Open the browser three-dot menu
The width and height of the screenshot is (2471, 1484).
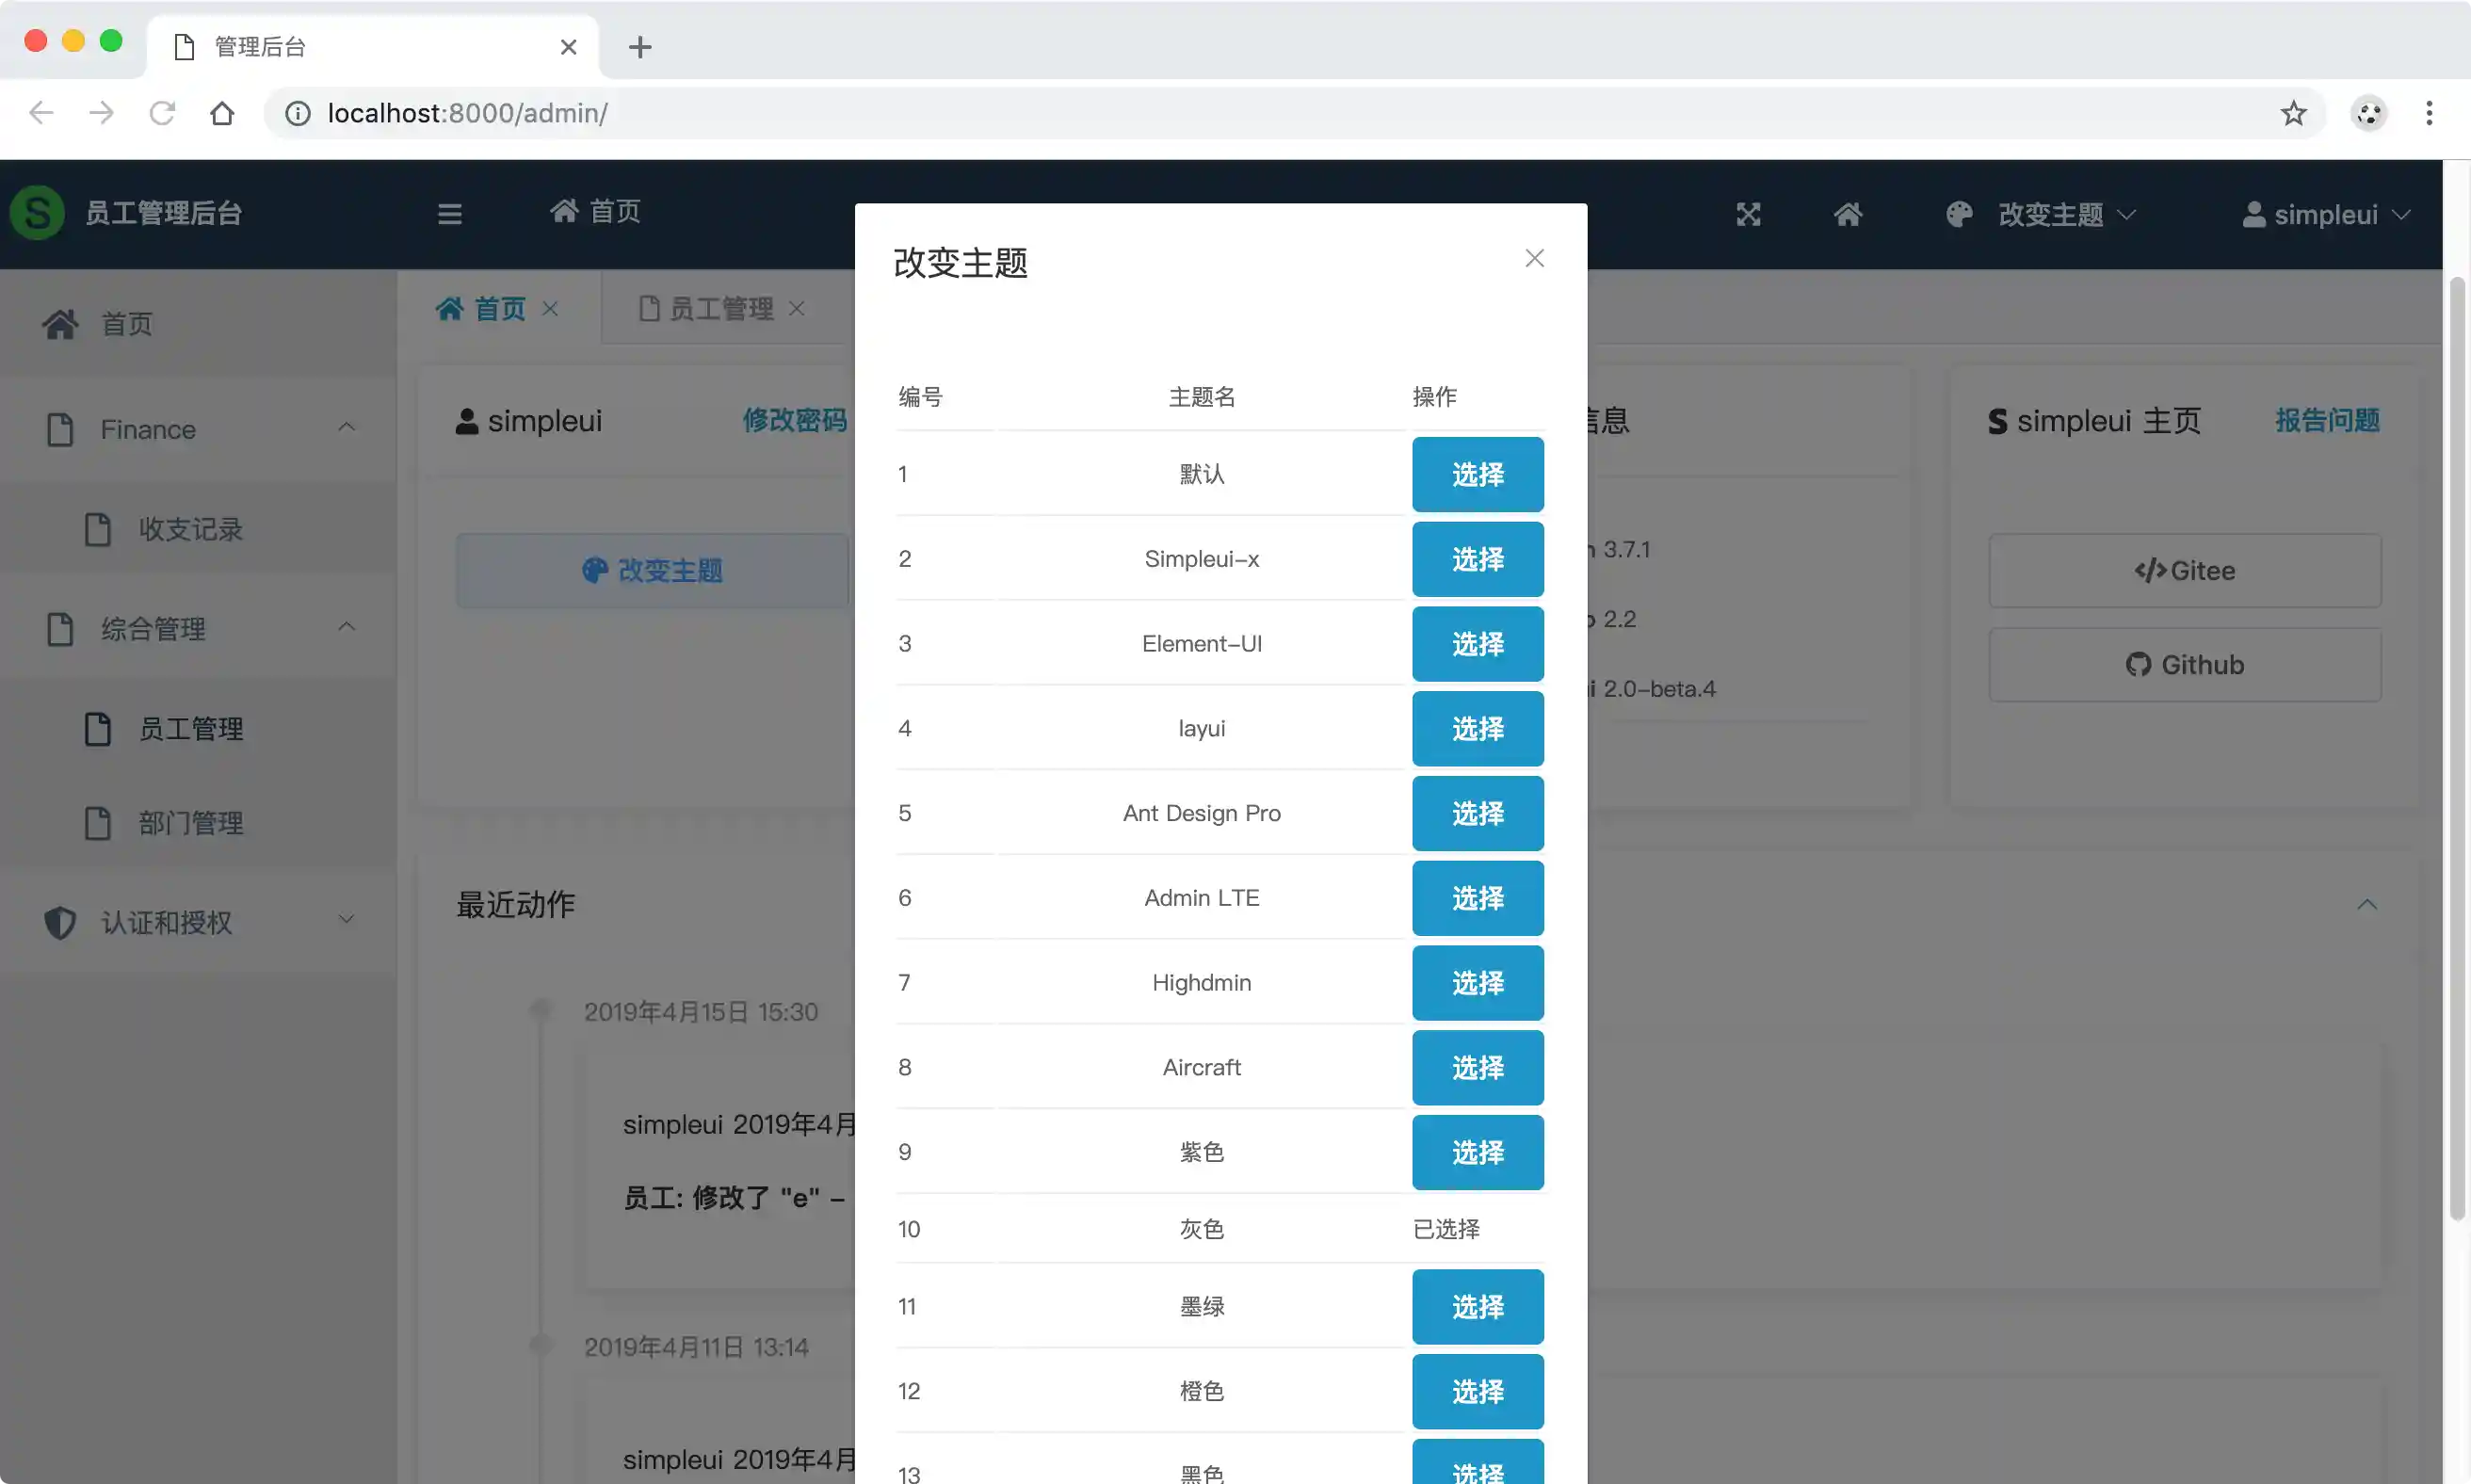(x=2428, y=113)
